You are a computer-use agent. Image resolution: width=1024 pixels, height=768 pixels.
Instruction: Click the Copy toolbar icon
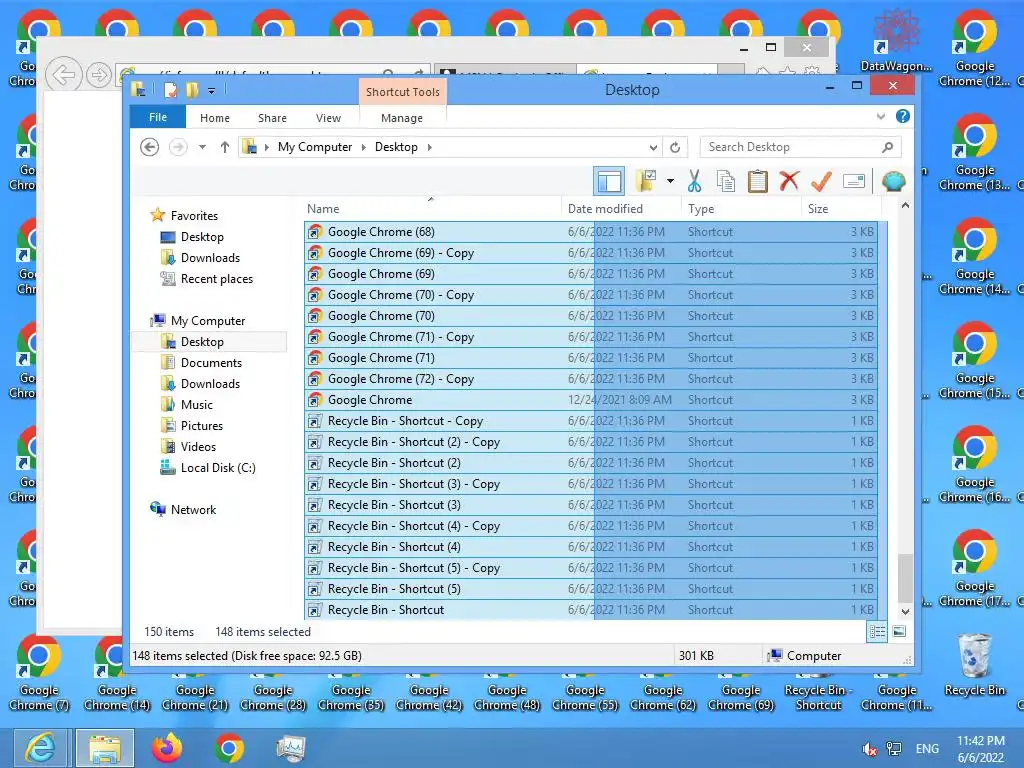pyautogui.click(x=726, y=181)
